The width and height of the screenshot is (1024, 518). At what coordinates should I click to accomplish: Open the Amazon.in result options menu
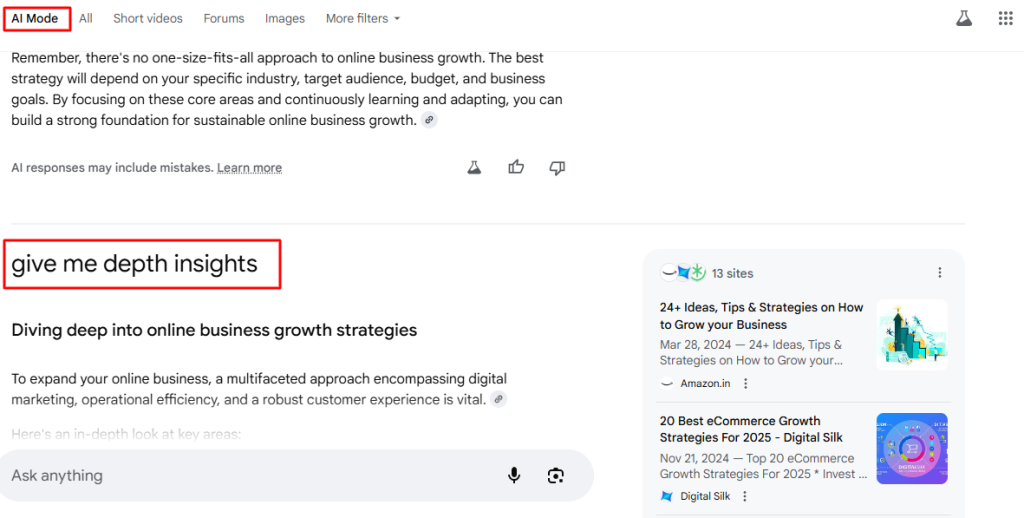tap(746, 383)
